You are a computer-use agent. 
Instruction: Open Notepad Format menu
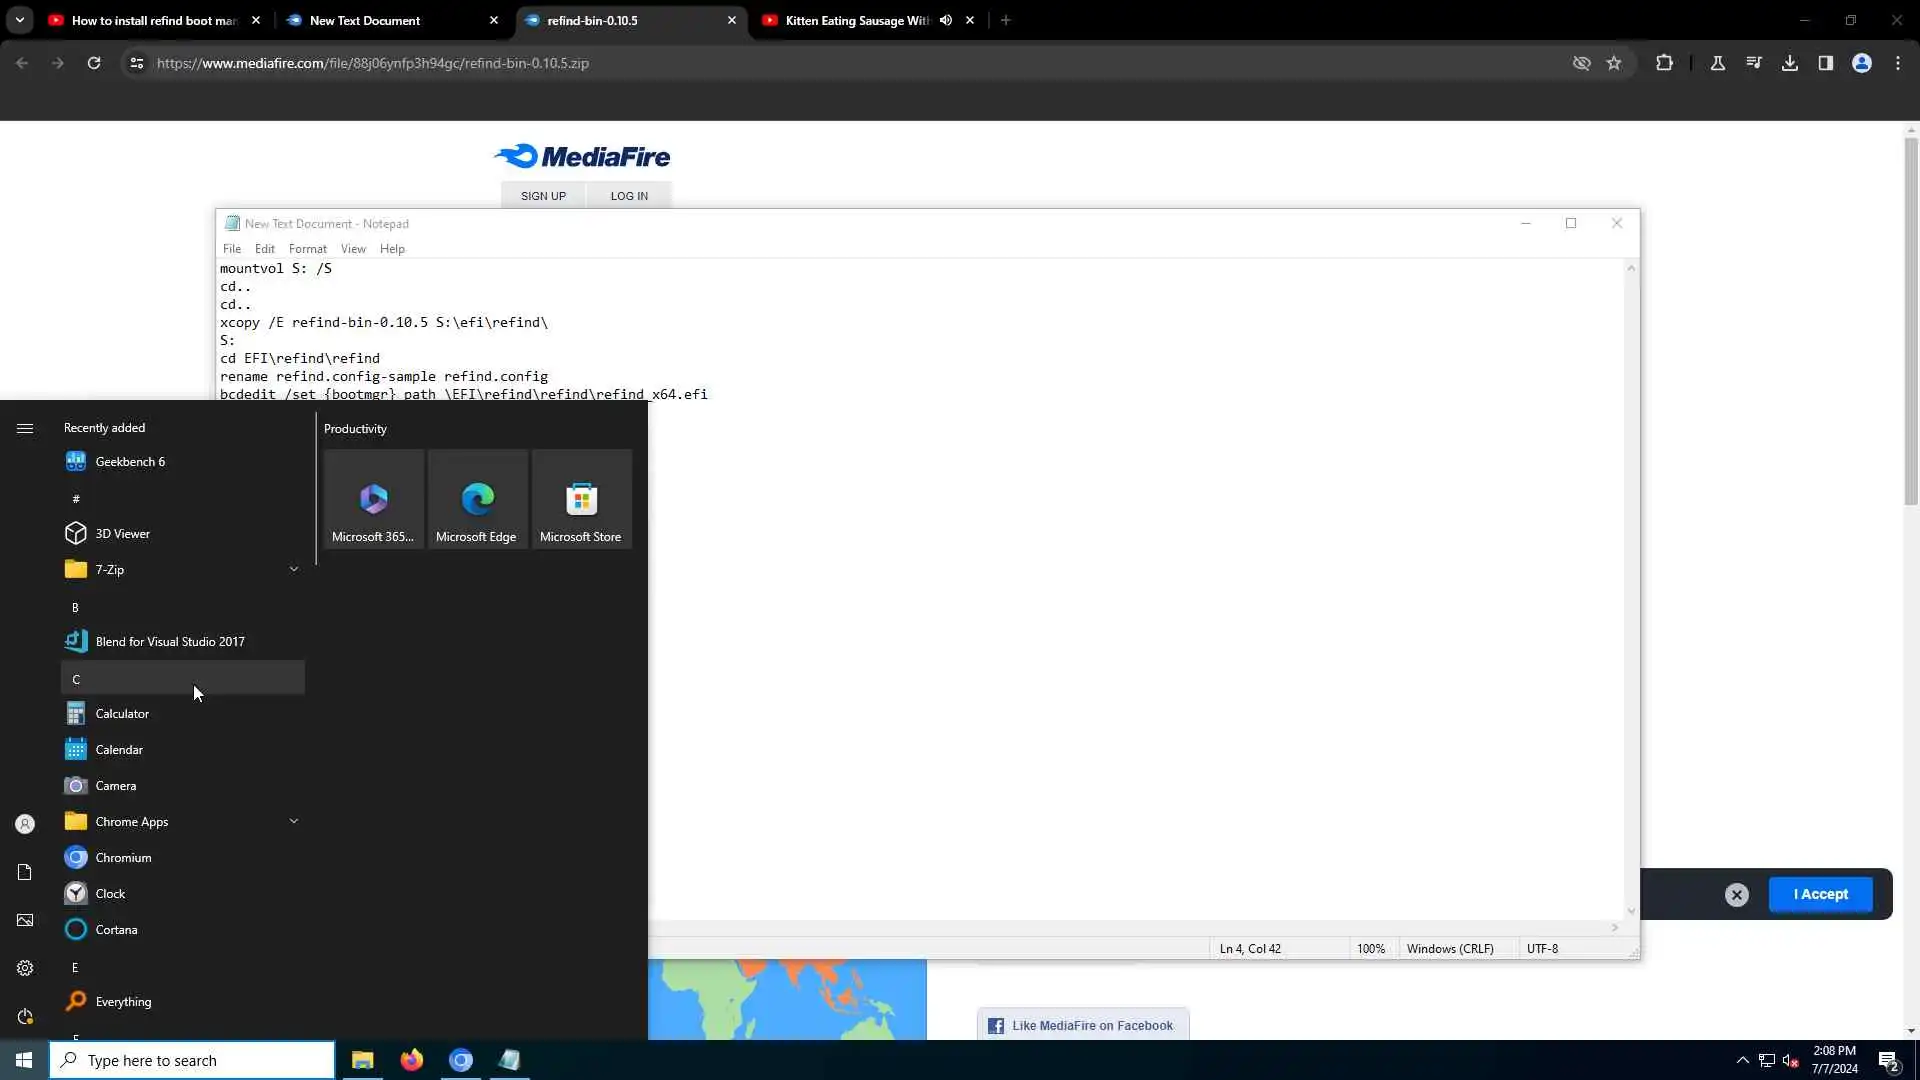(307, 249)
